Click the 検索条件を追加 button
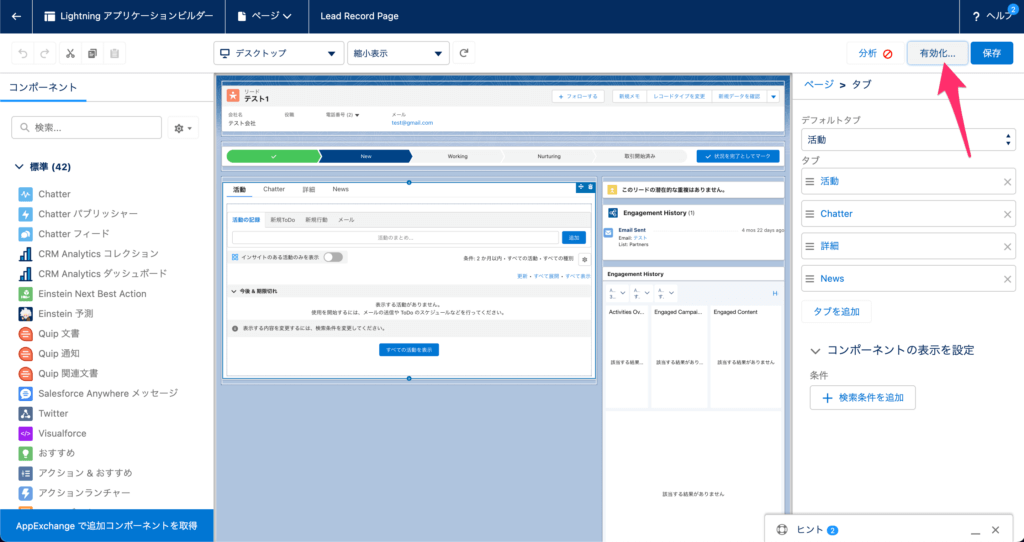The image size is (1024, 542). tap(863, 398)
